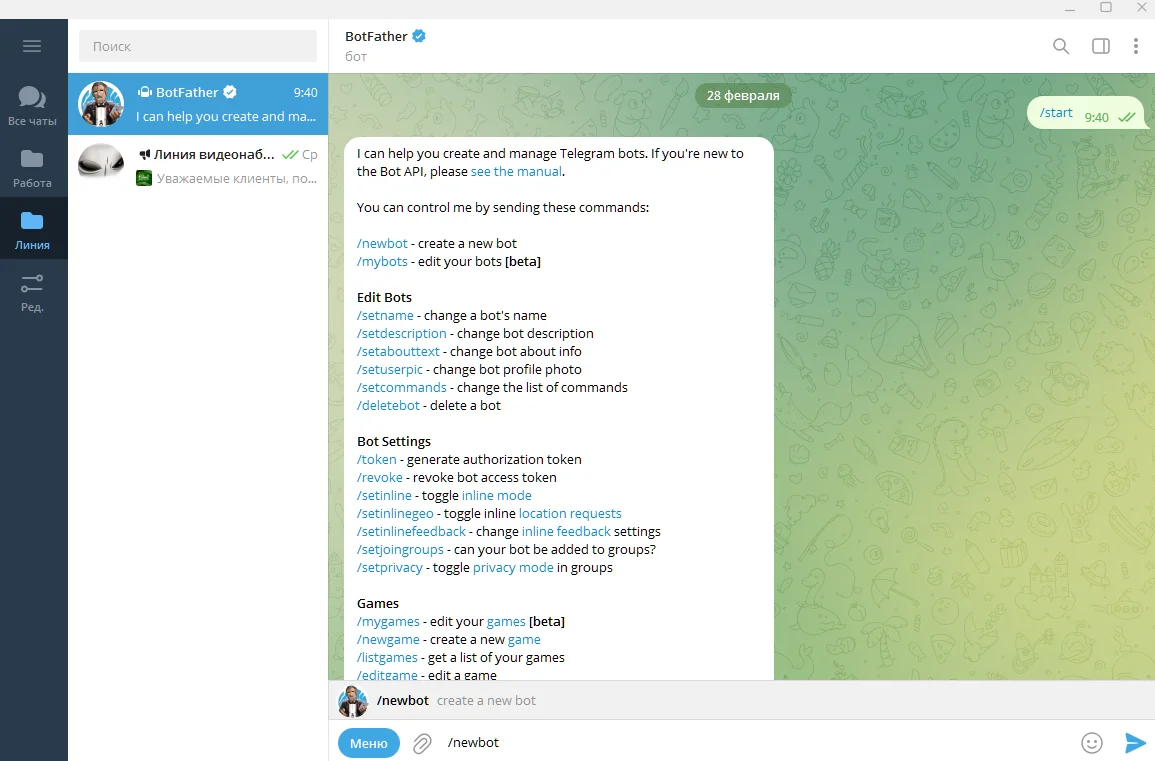Screen dimensions: 1155x761
Task: Click the paperclip attach file icon
Action: click(423, 743)
